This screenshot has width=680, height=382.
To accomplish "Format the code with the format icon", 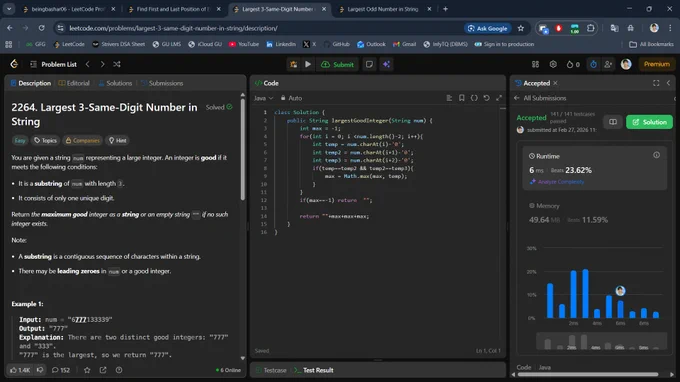I will click(x=449, y=98).
